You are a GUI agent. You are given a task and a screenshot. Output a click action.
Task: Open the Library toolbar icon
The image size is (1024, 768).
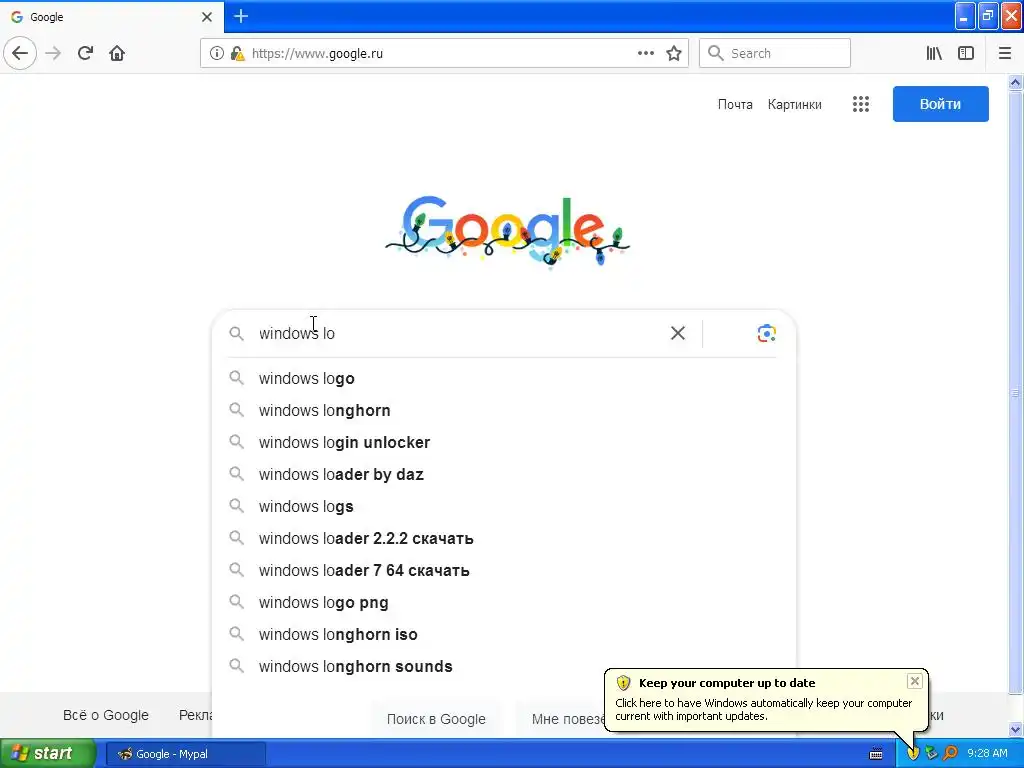click(x=934, y=53)
